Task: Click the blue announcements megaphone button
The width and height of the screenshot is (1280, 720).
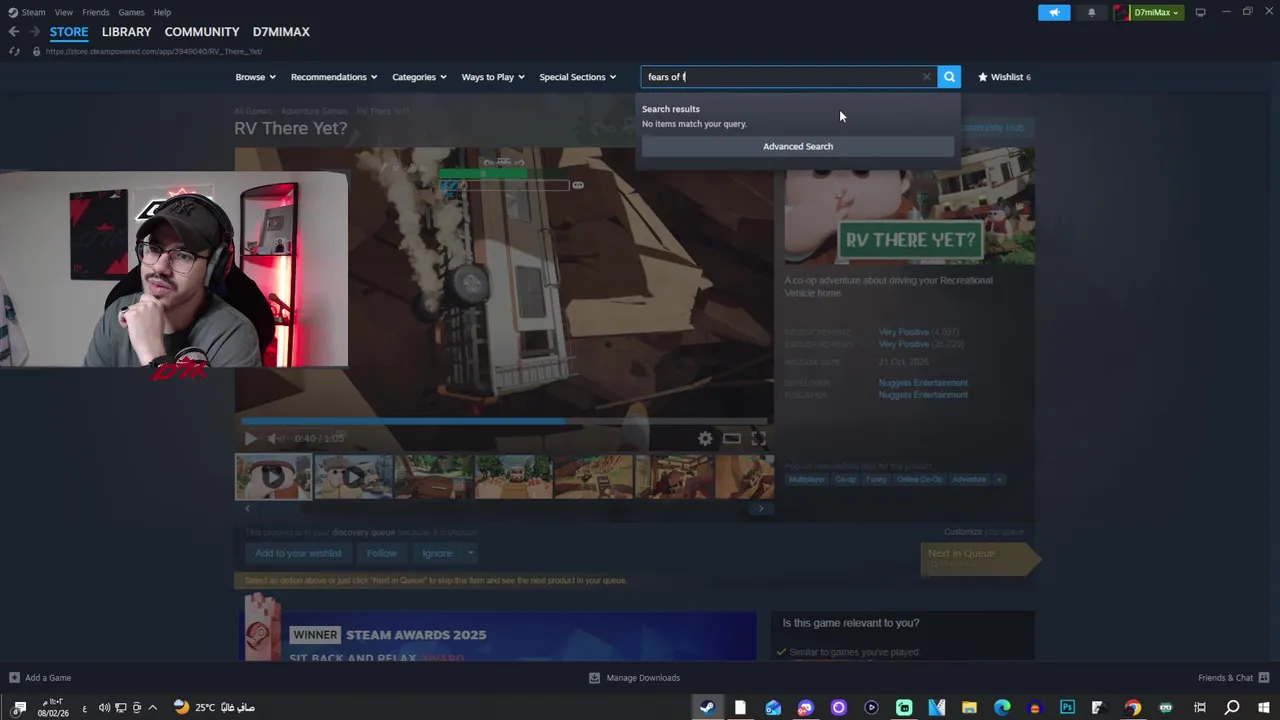Action: pos(1054,12)
